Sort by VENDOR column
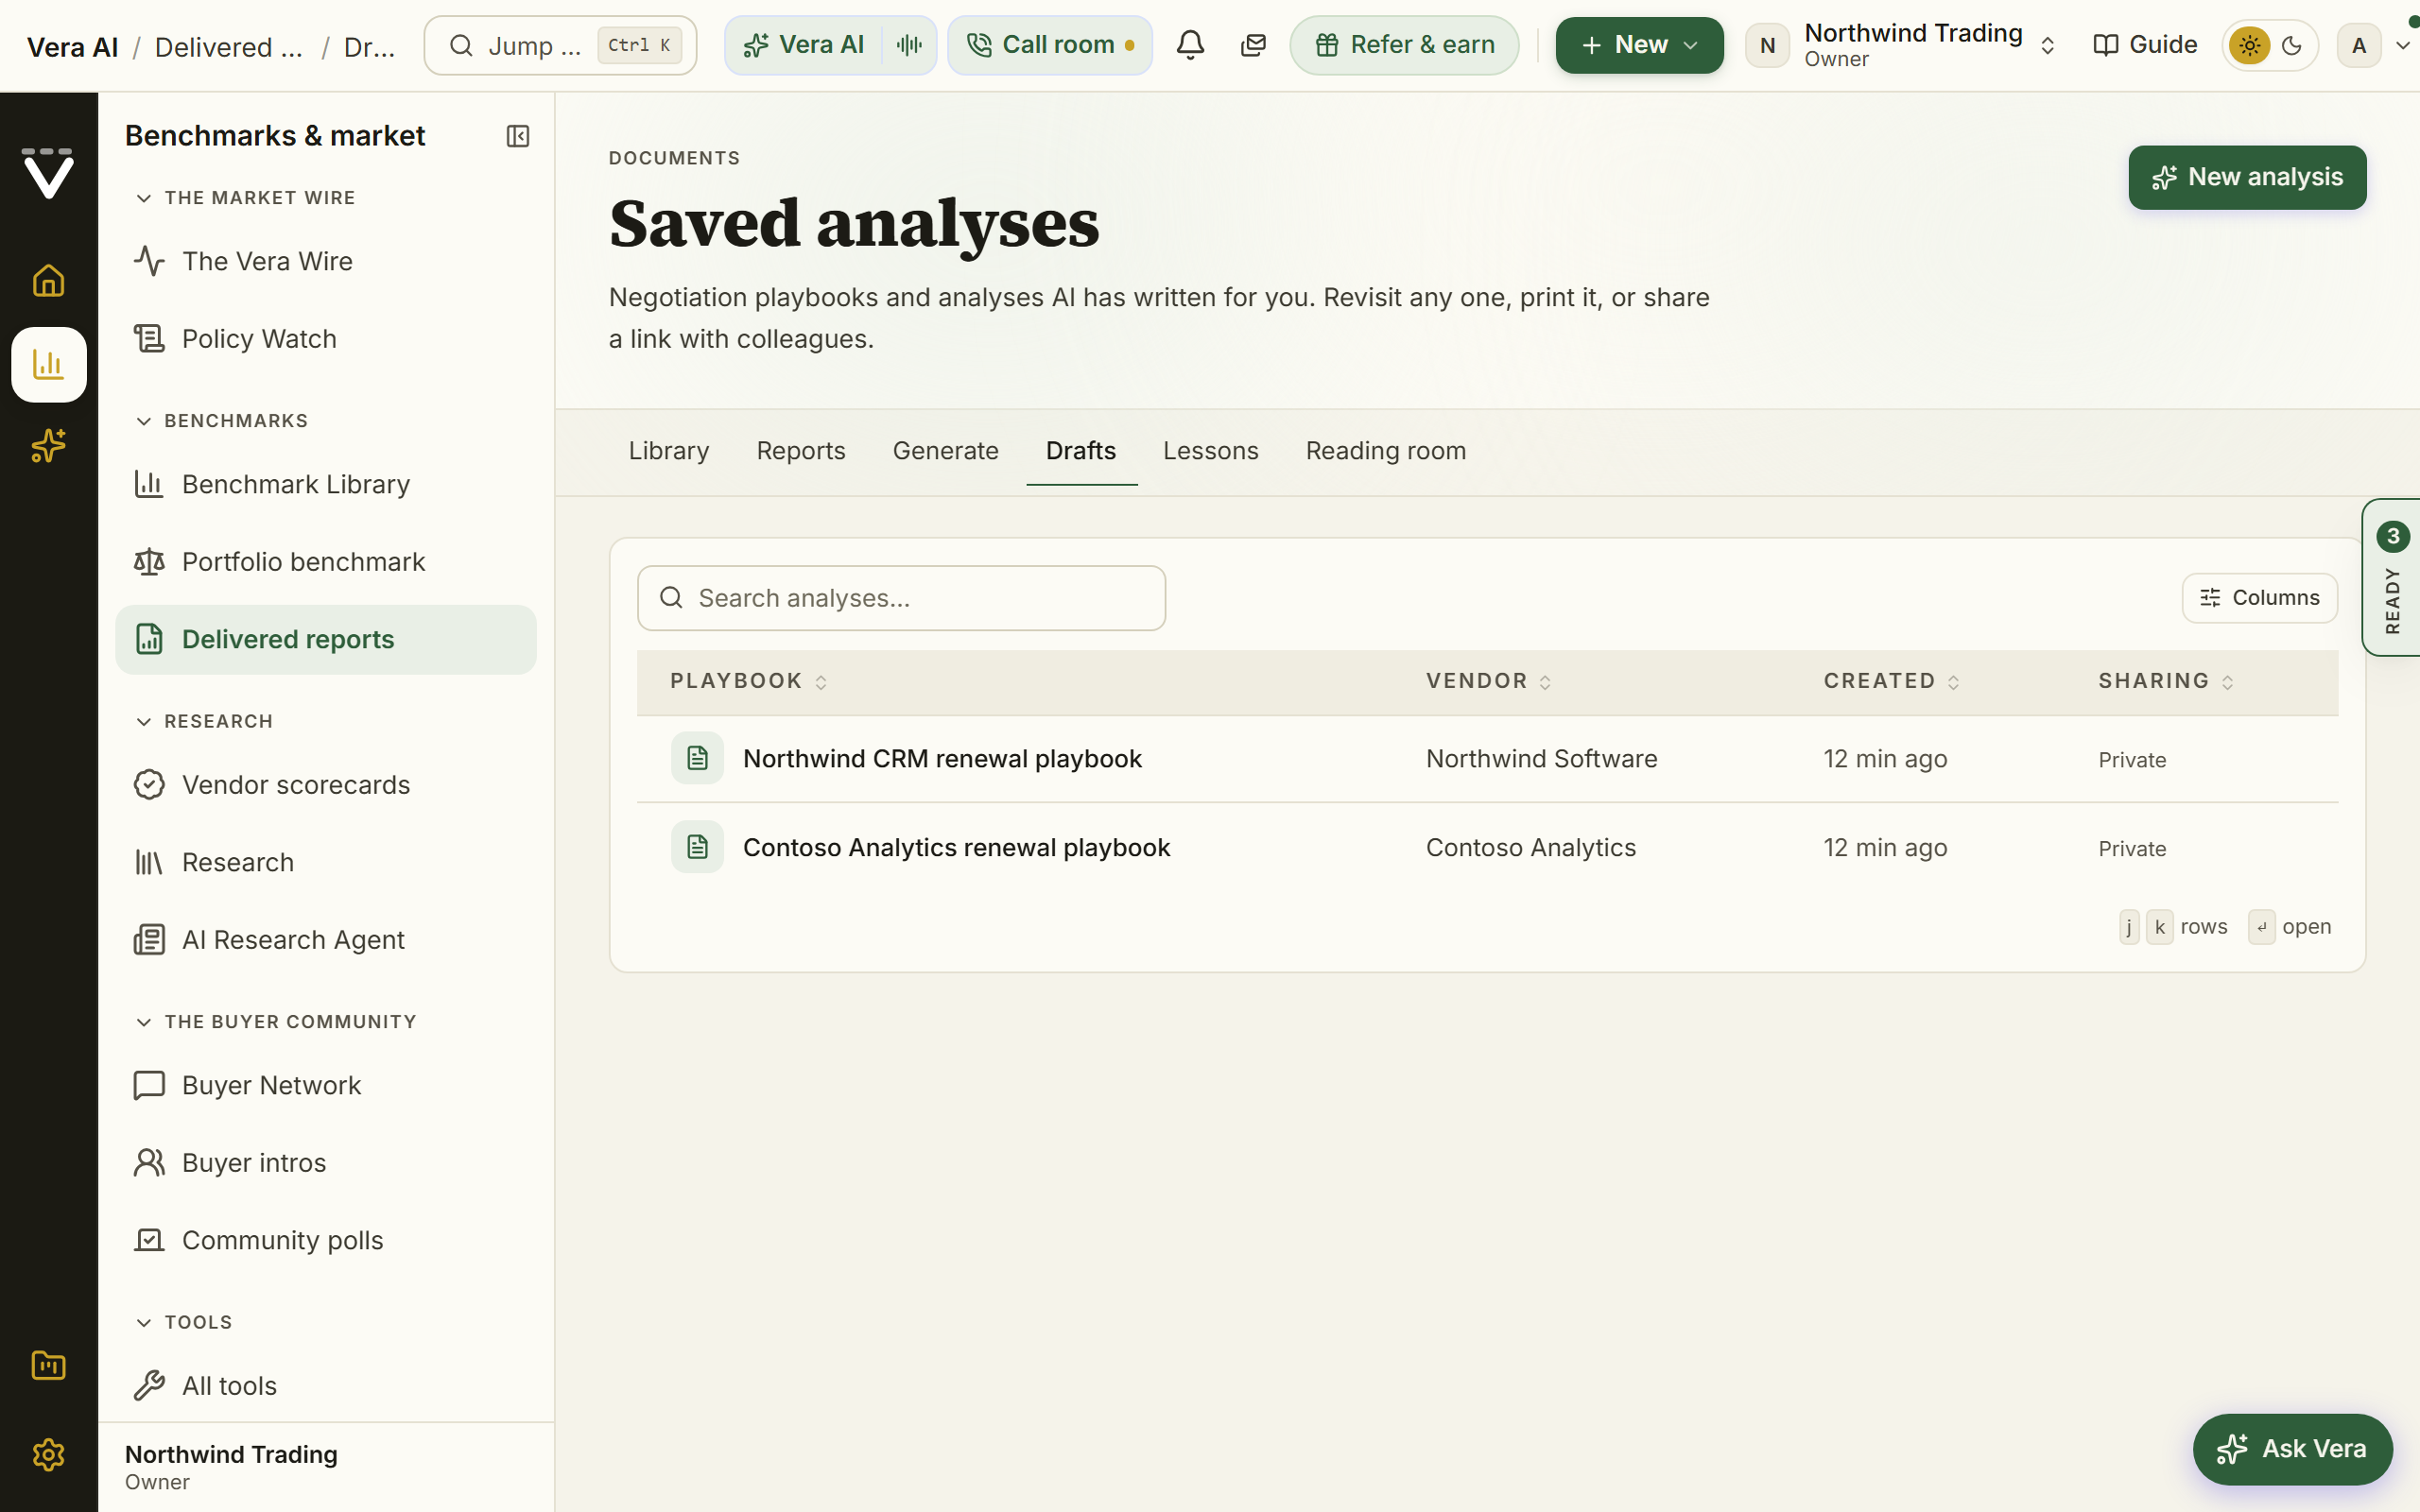 (x=1488, y=681)
